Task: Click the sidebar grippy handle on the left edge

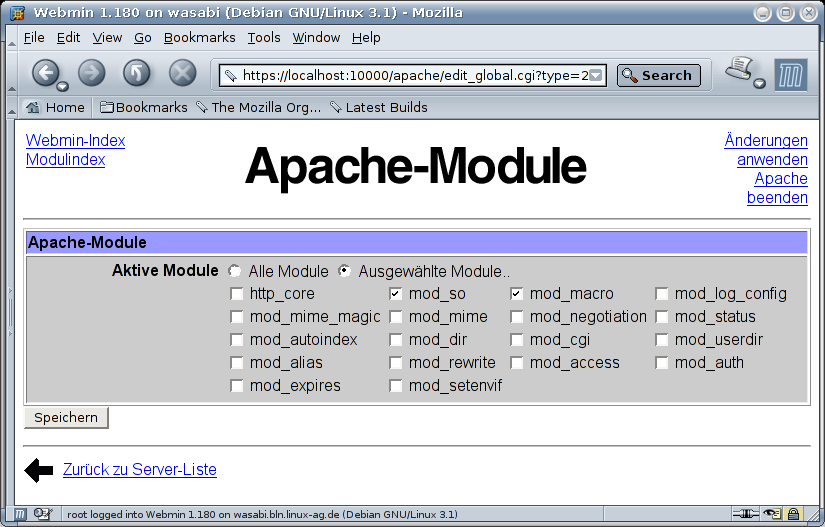Action: click(x=10, y=312)
